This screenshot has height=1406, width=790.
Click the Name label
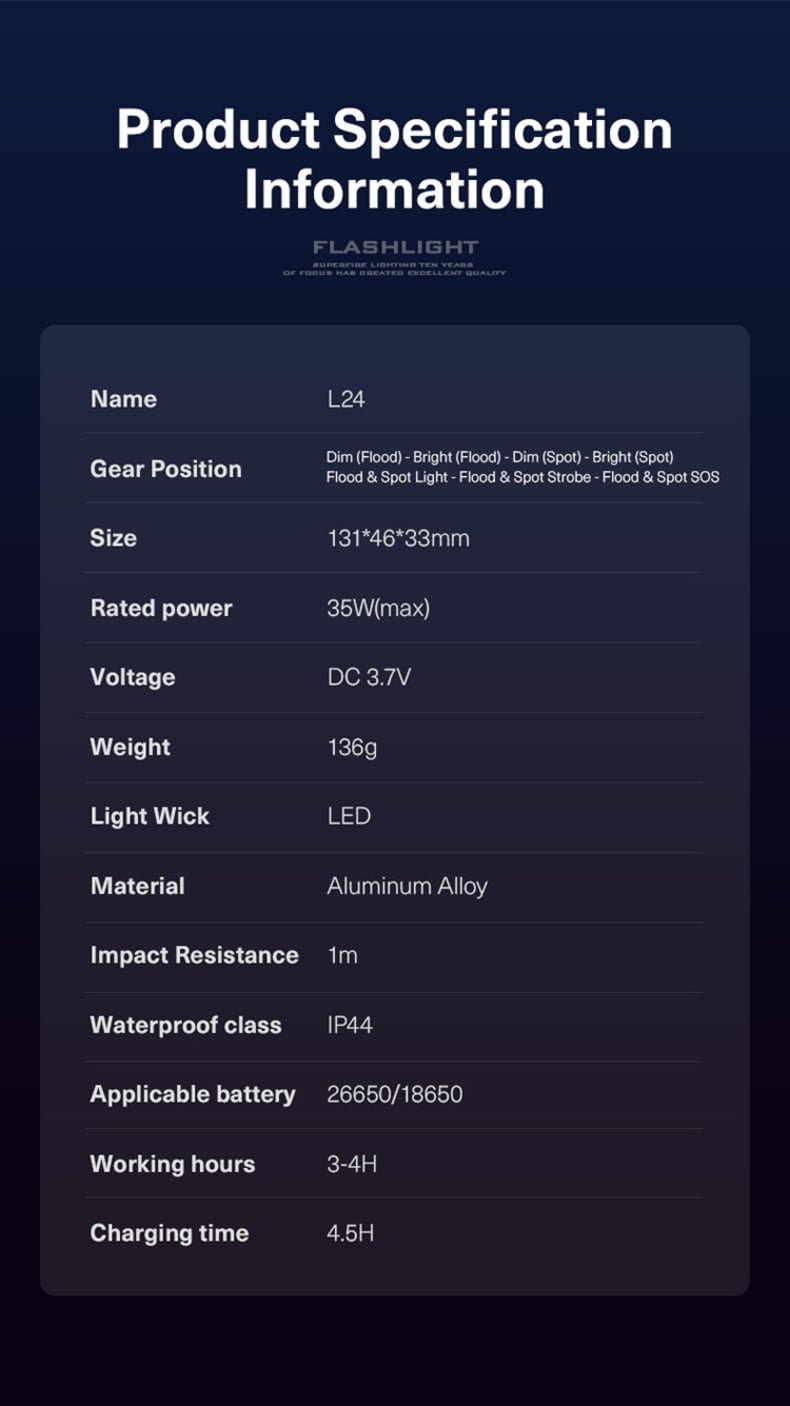[x=124, y=399]
